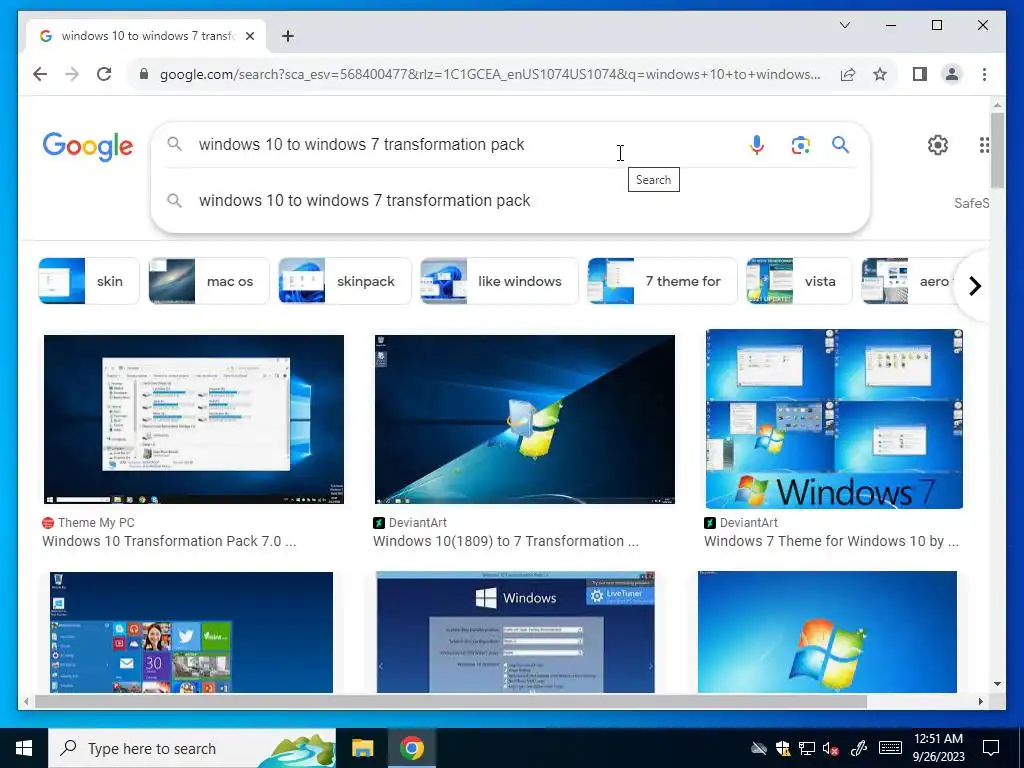The height and width of the screenshot is (768, 1024).
Task: Filter results by the mac os chip
Action: point(208,281)
